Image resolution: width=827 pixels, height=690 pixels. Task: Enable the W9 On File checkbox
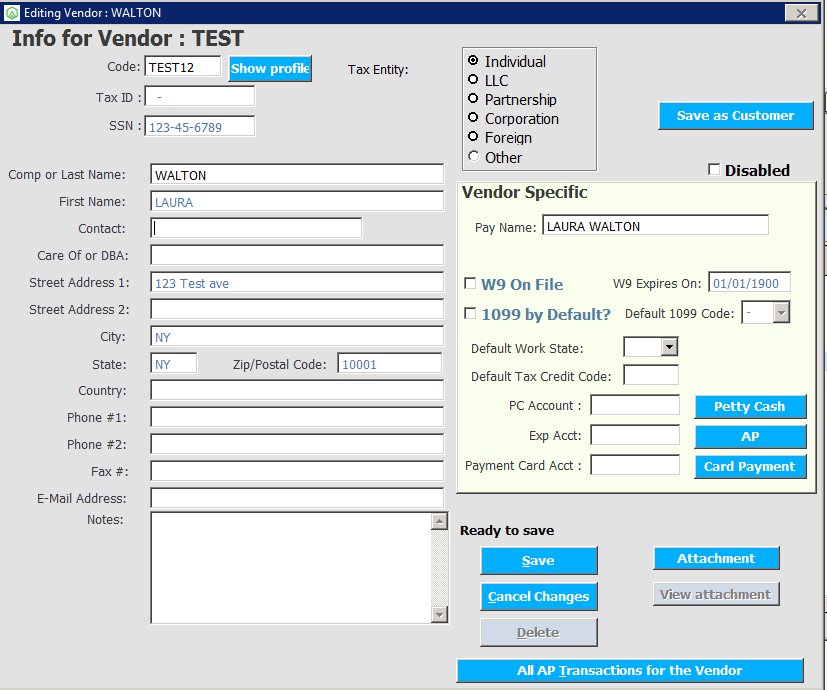(x=469, y=283)
